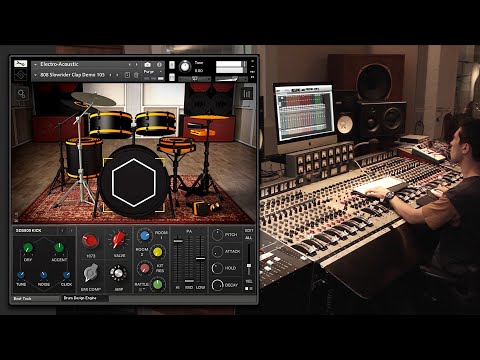This screenshot has height=360, width=480.
Task: Click the info icon in header
Action: (159, 65)
